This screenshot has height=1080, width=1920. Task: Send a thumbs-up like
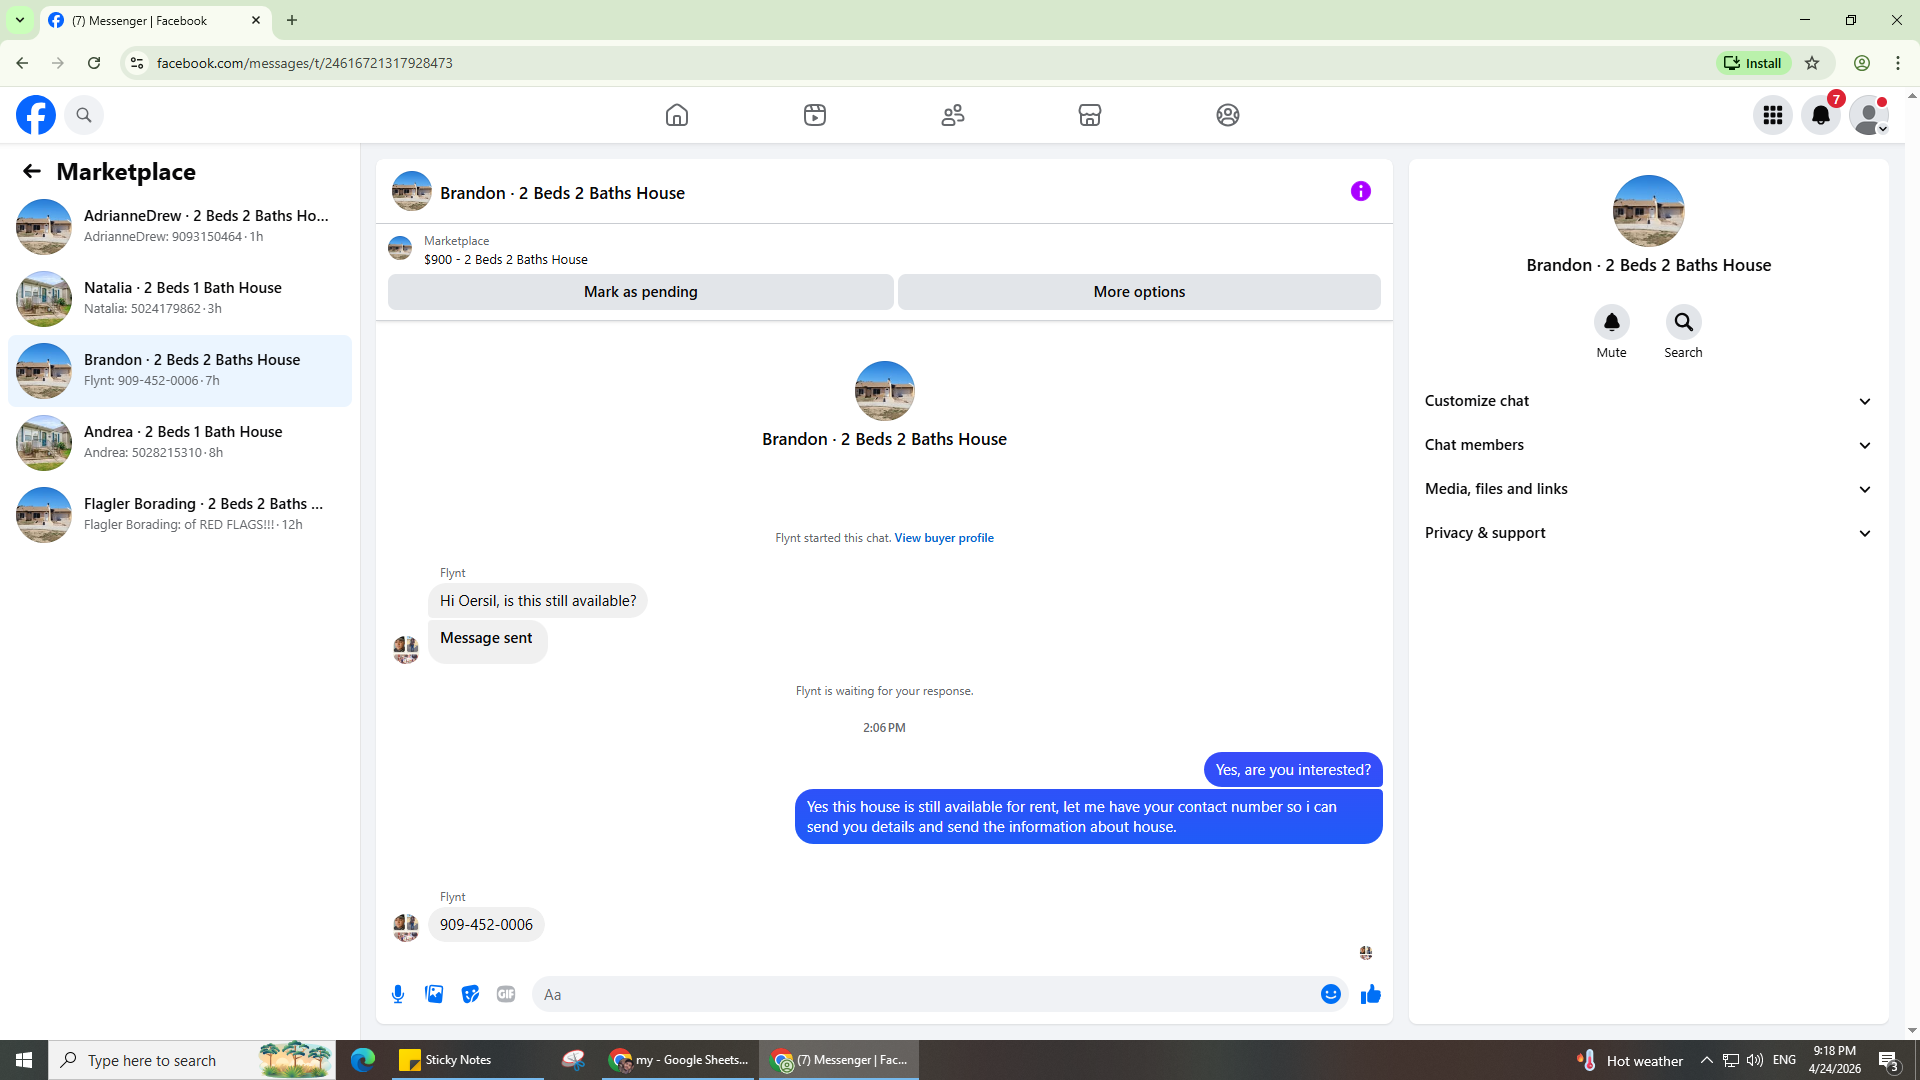1371,994
